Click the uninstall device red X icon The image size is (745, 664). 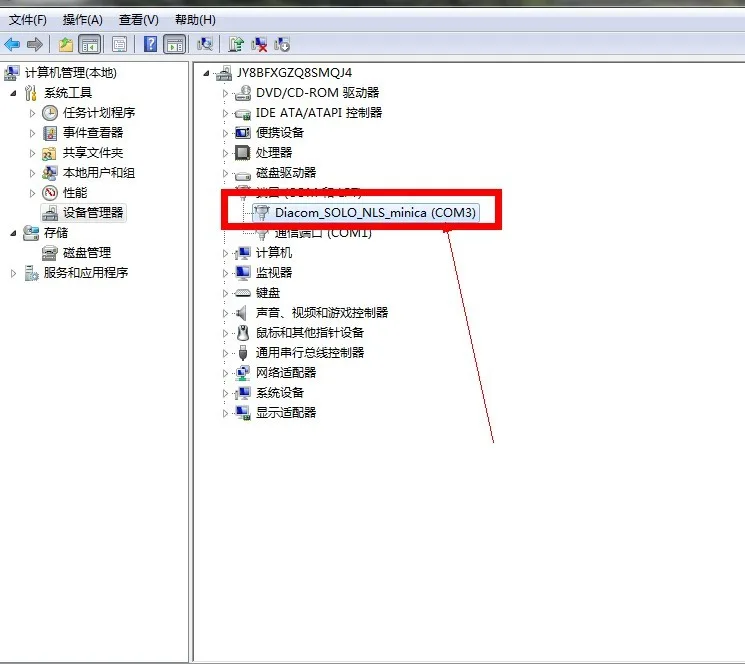point(259,45)
